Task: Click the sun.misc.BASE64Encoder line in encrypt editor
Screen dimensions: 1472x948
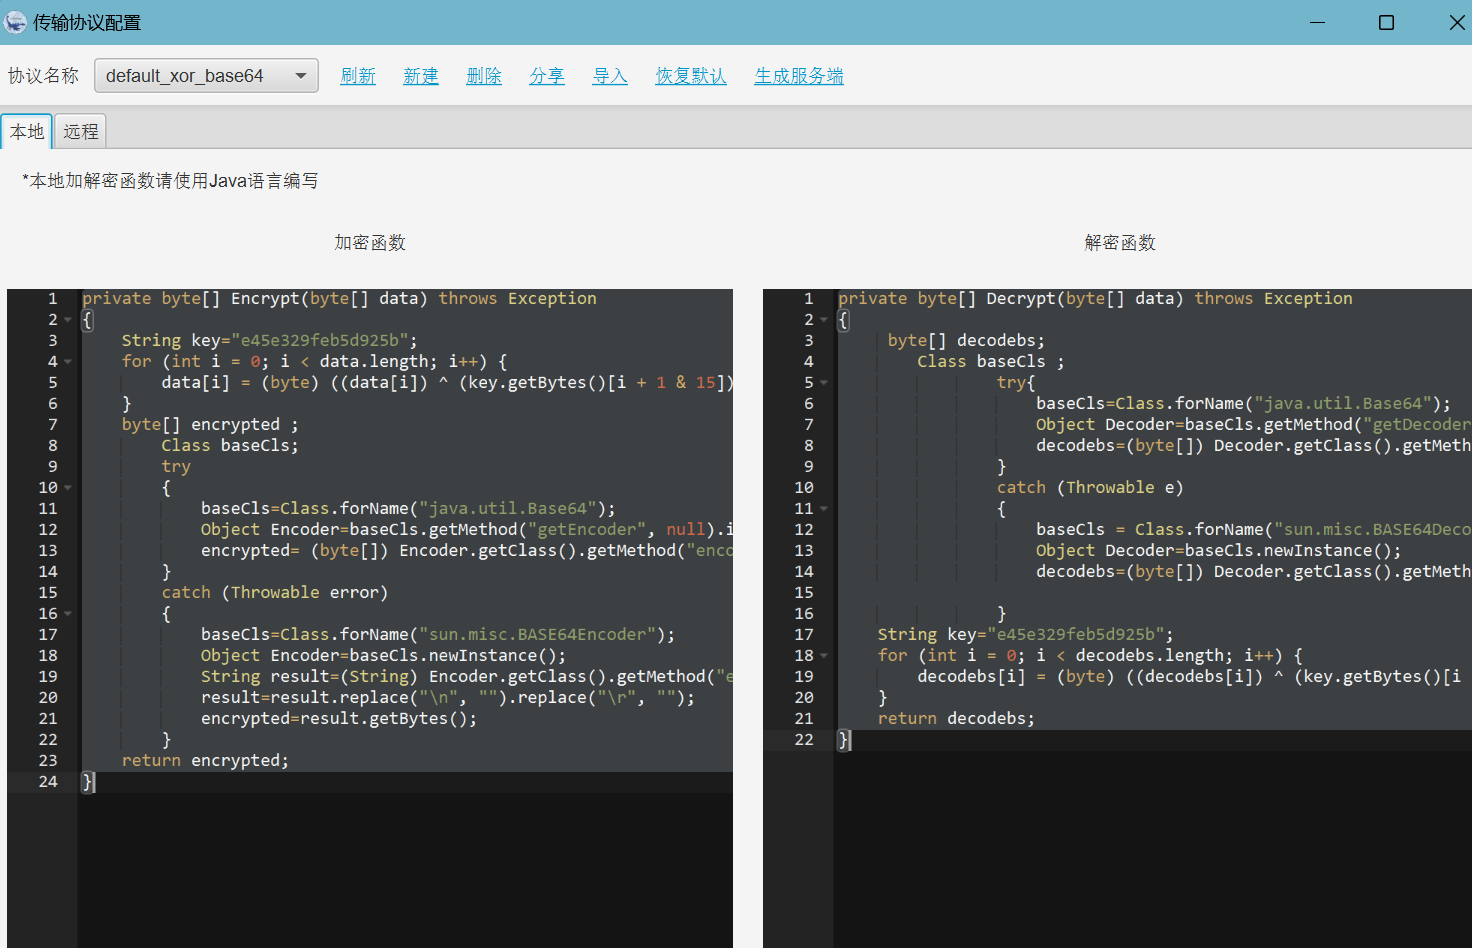Action: 438,635
